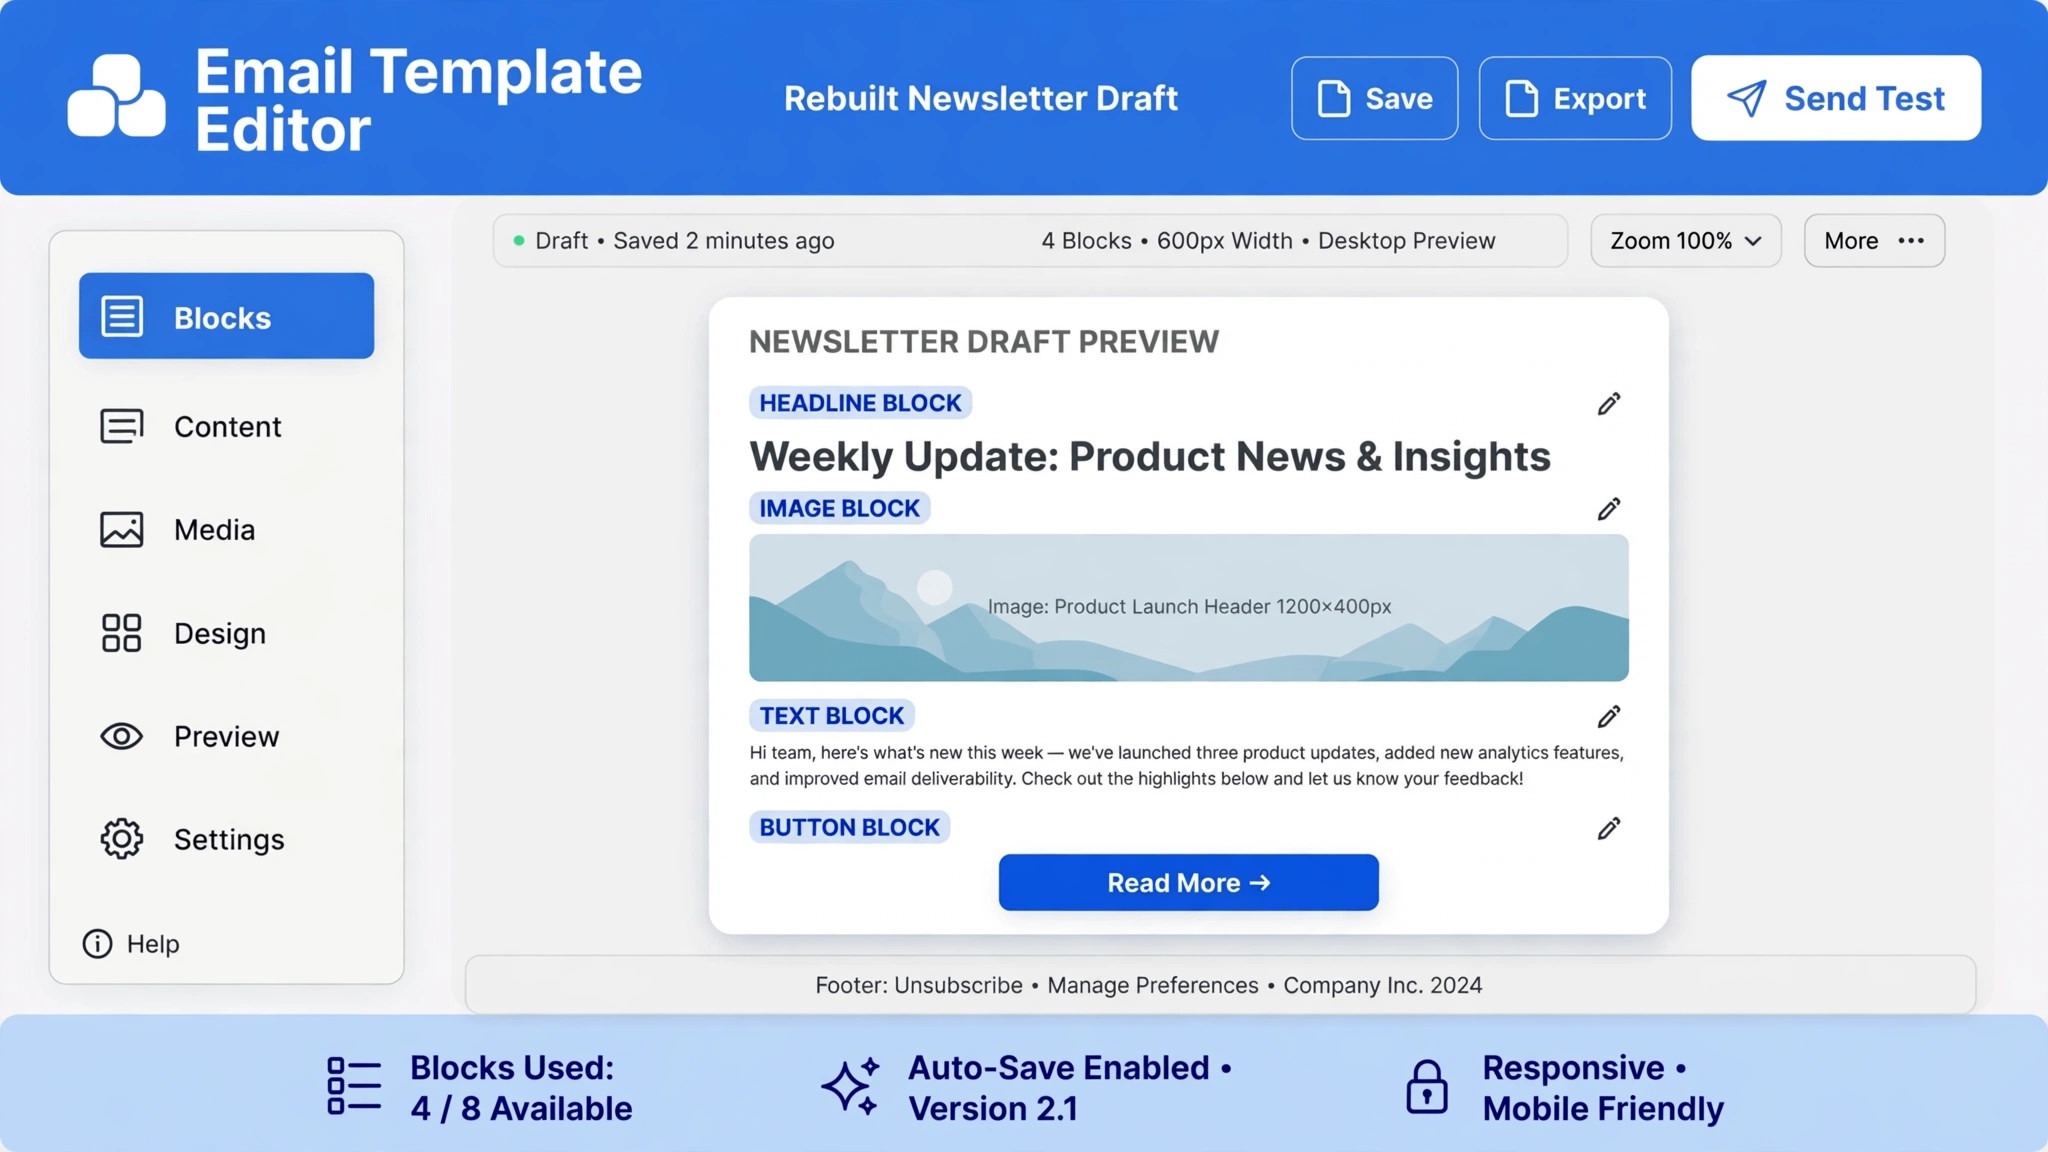Screen dimensions: 2048x1152
Task: Open the Blocks sidebar tab
Action: tap(226, 316)
